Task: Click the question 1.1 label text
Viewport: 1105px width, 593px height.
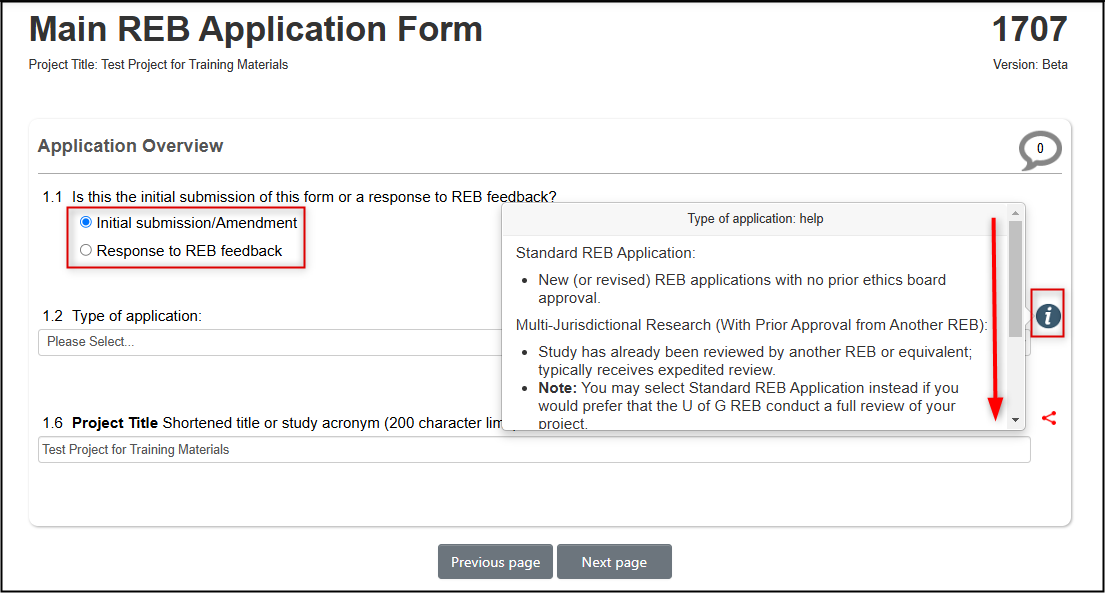Action: (x=314, y=197)
